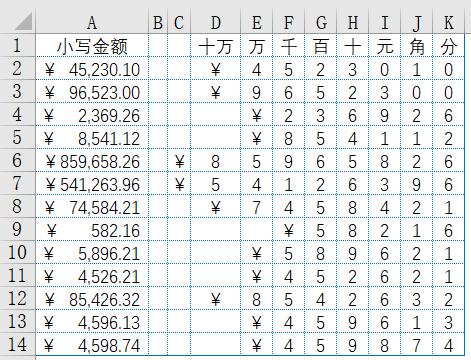Click the 分 header cell
Screen dimensions: 471x360
pos(448,46)
